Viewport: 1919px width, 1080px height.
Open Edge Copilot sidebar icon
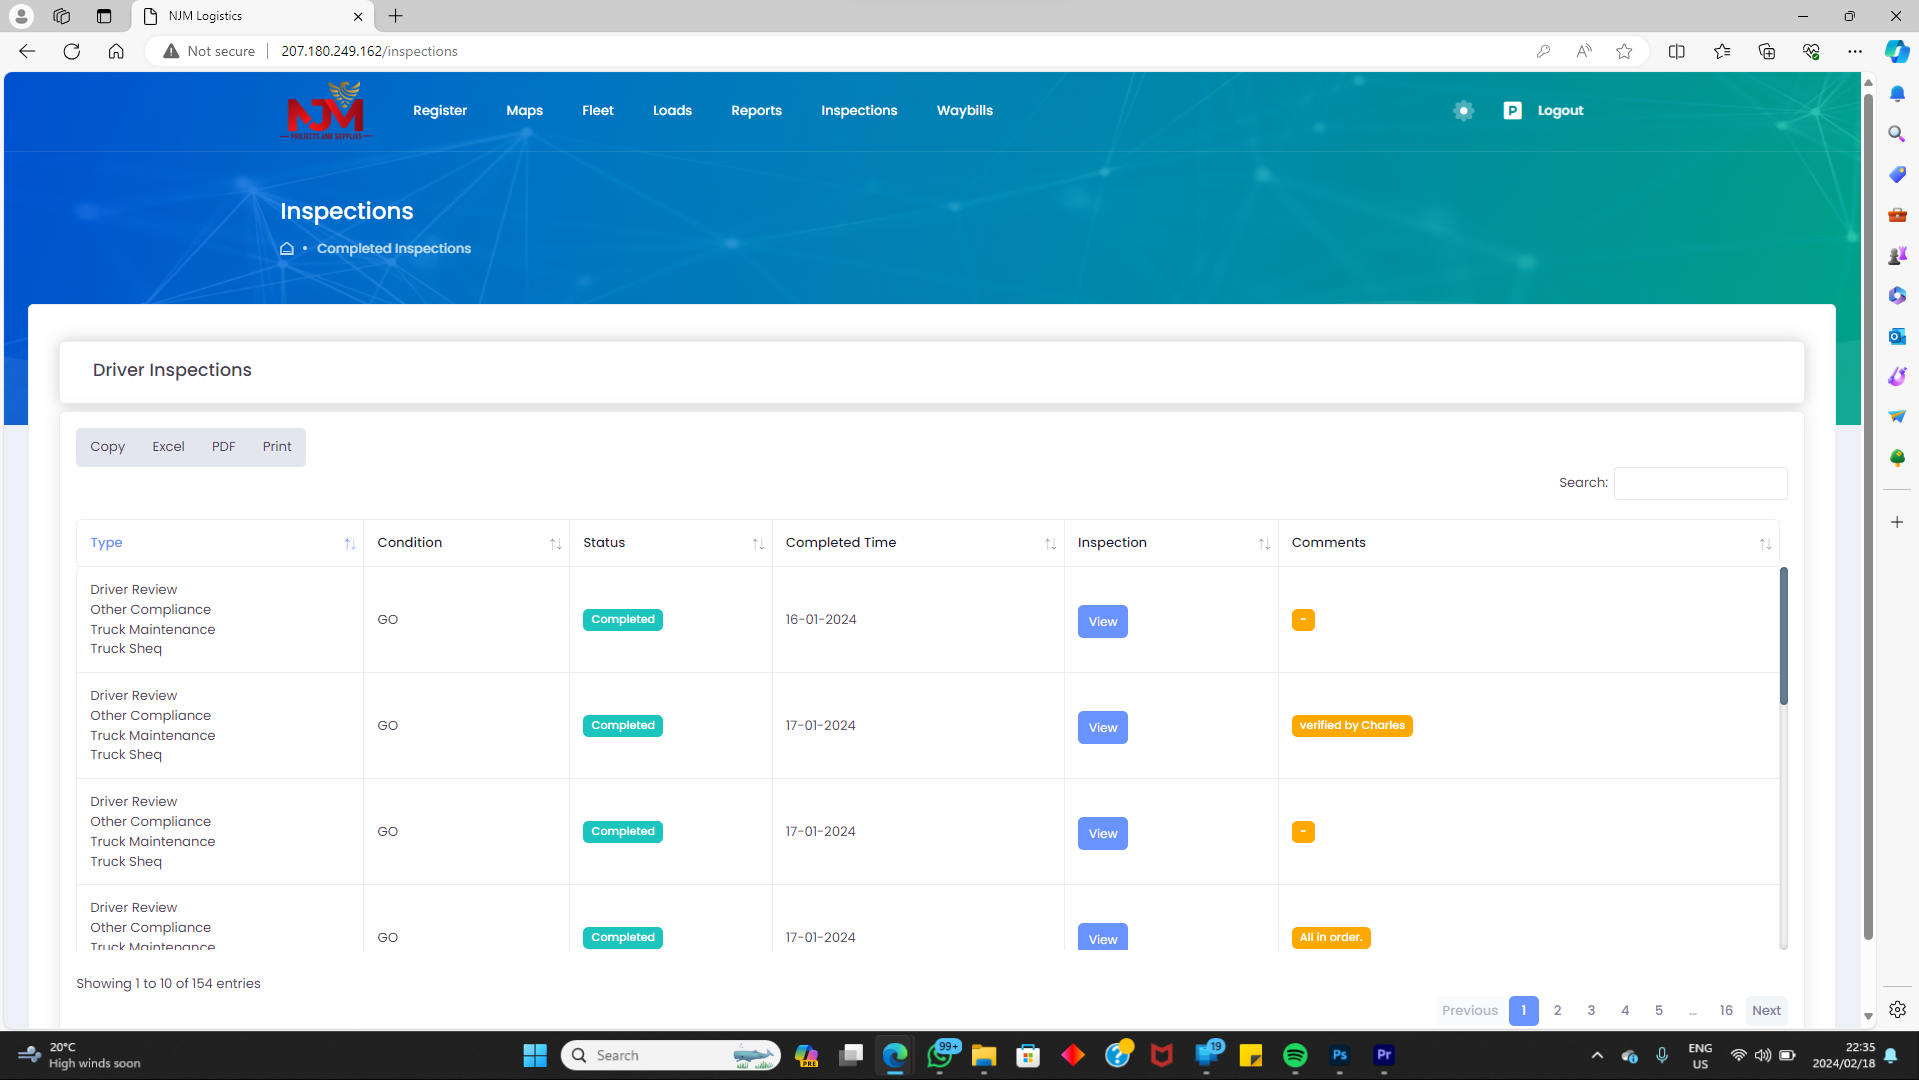coord(1896,51)
